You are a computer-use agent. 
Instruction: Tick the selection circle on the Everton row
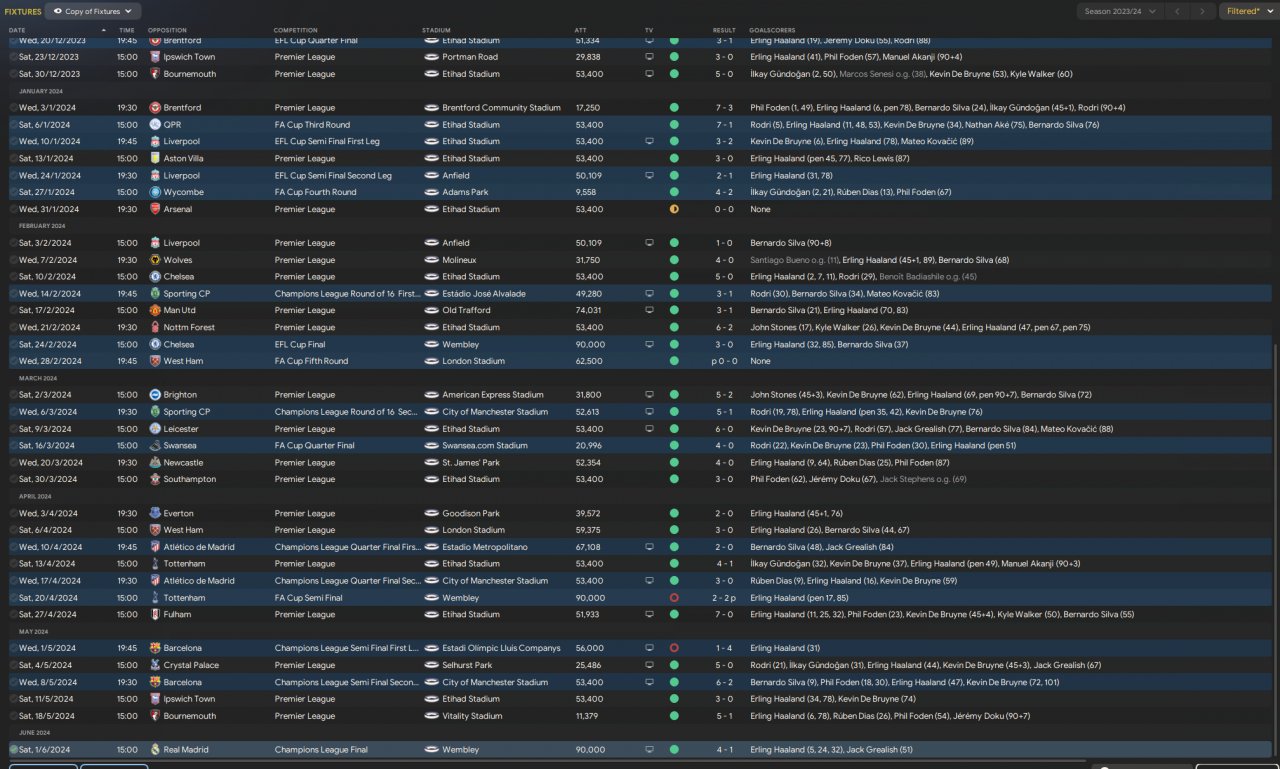pos(14,513)
